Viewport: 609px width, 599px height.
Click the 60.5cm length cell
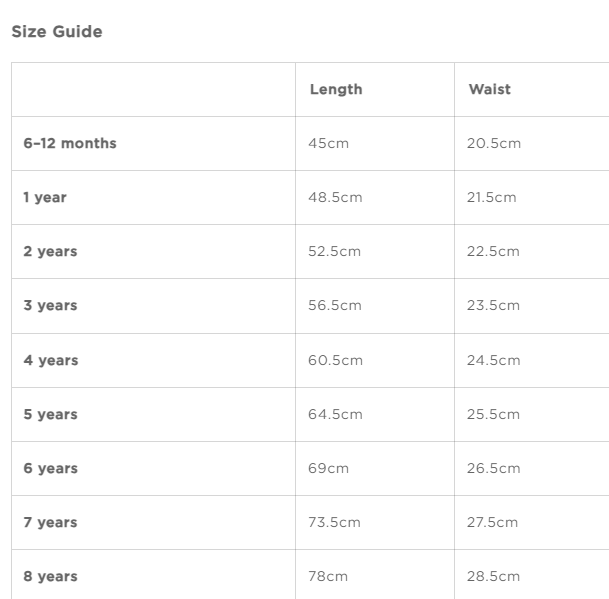[335, 360]
